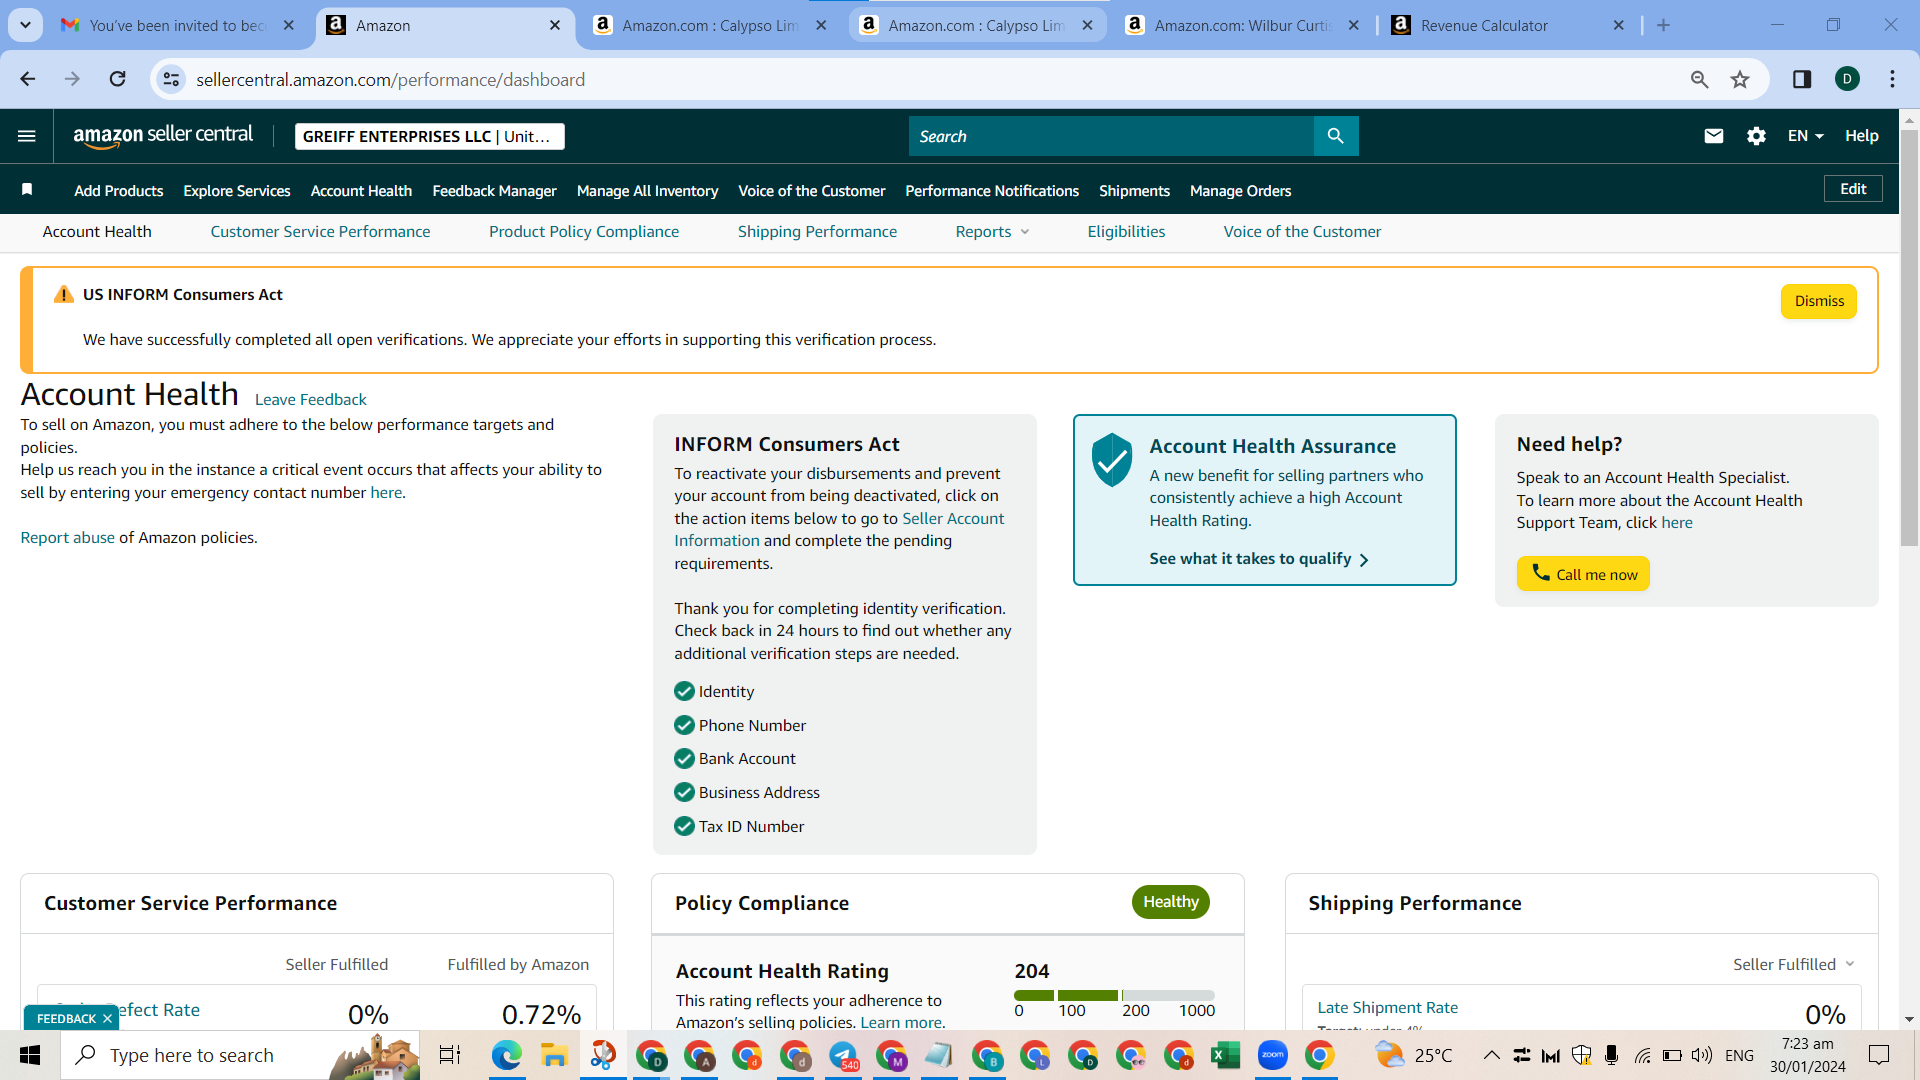This screenshot has width=1920, height=1080.
Task: Expand the Reports dropdown menu
Action: click(x=992, y=232)
